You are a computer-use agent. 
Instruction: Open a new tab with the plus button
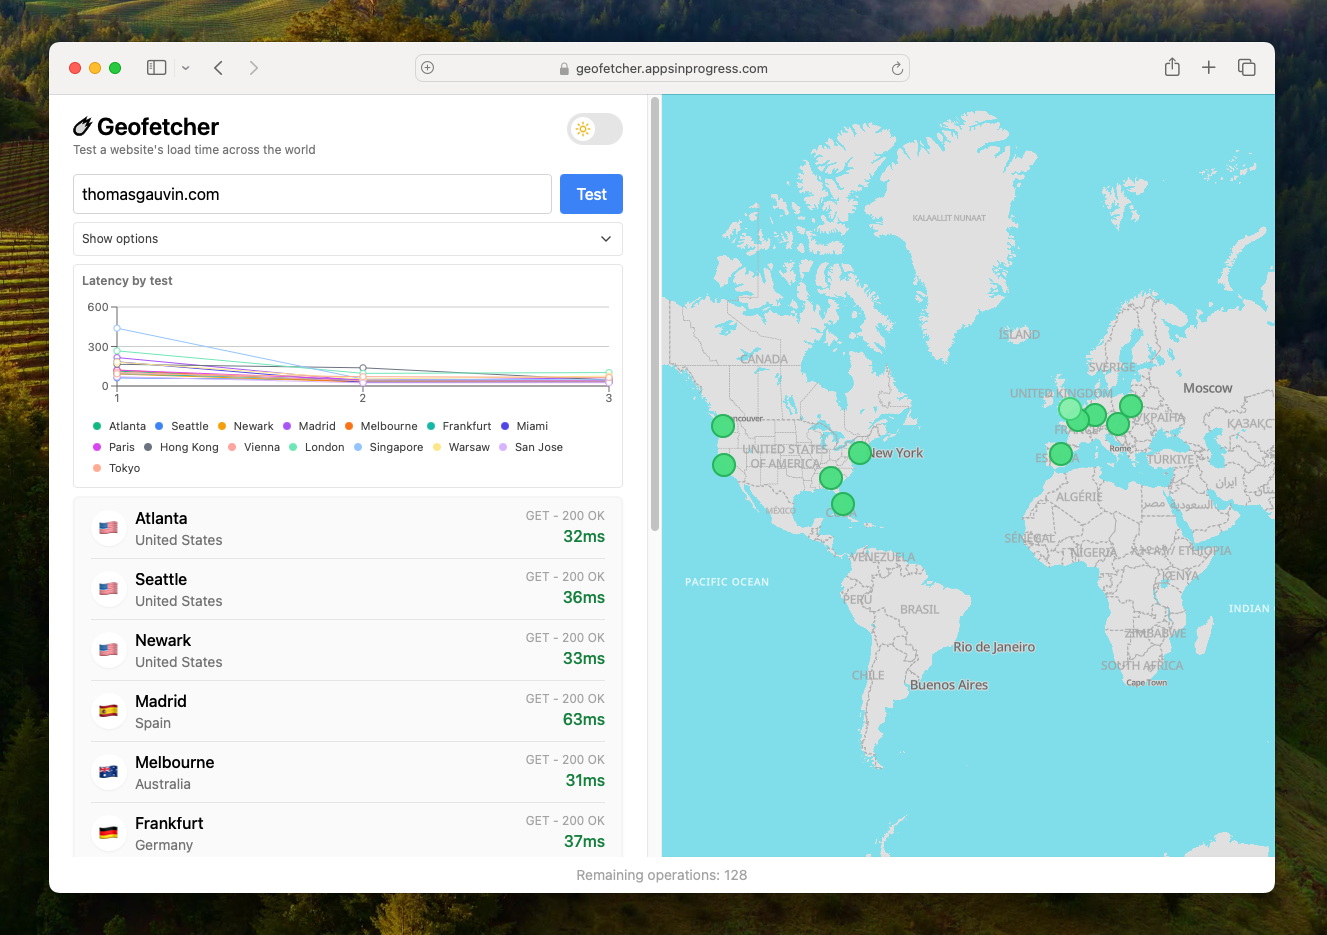pos(1208,67)
